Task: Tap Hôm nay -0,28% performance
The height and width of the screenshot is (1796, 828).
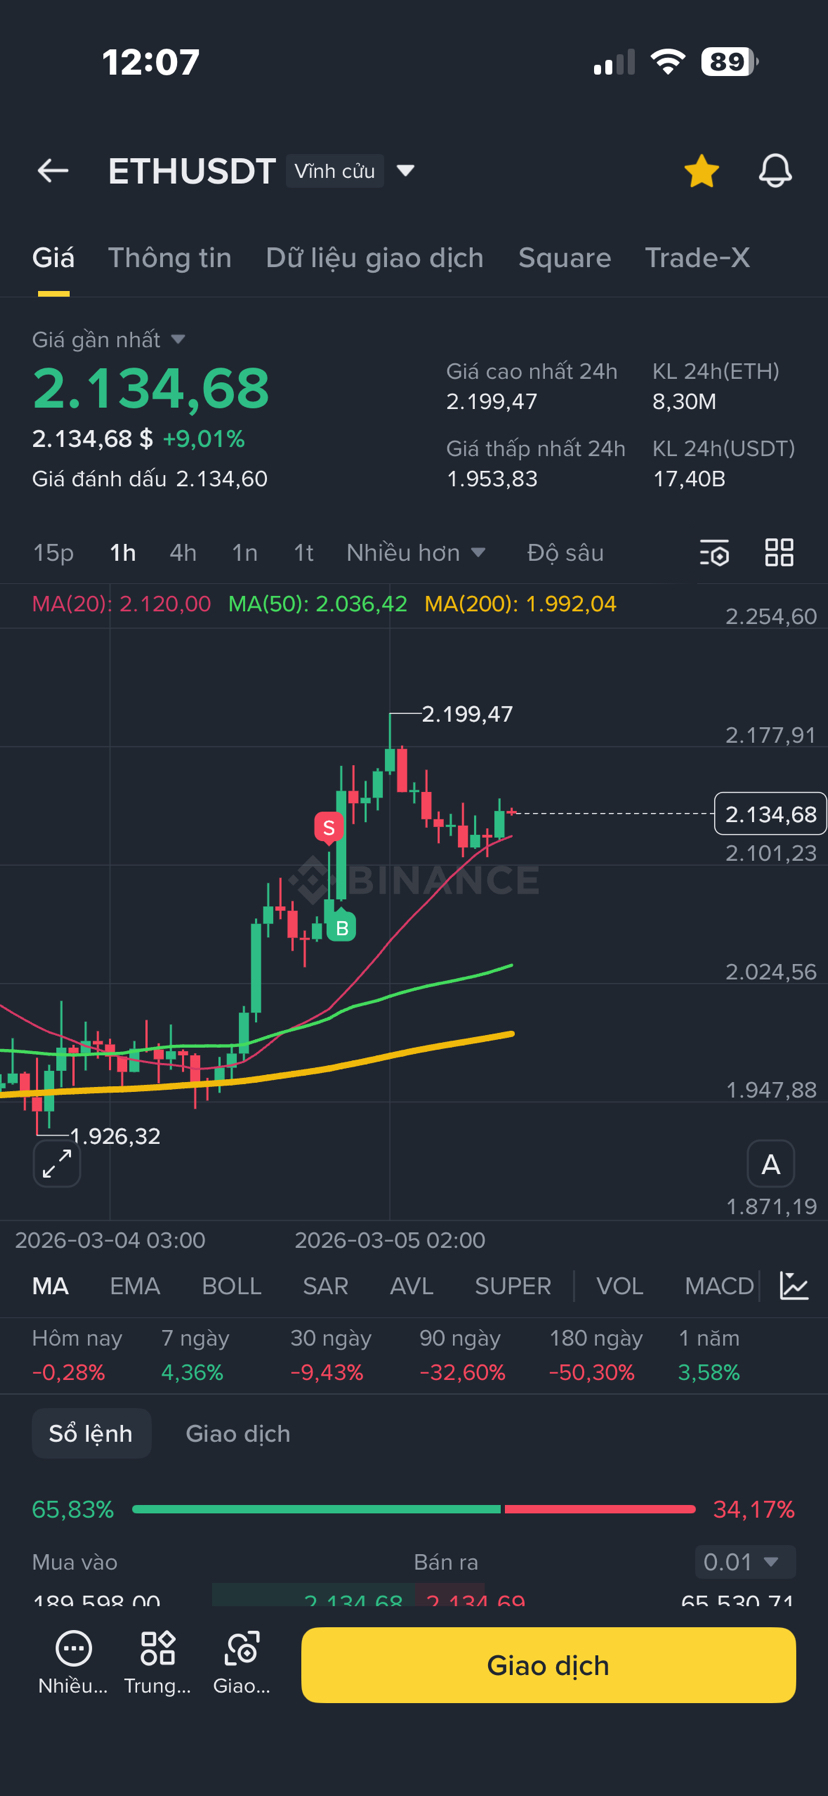Action: [77, 1355]
